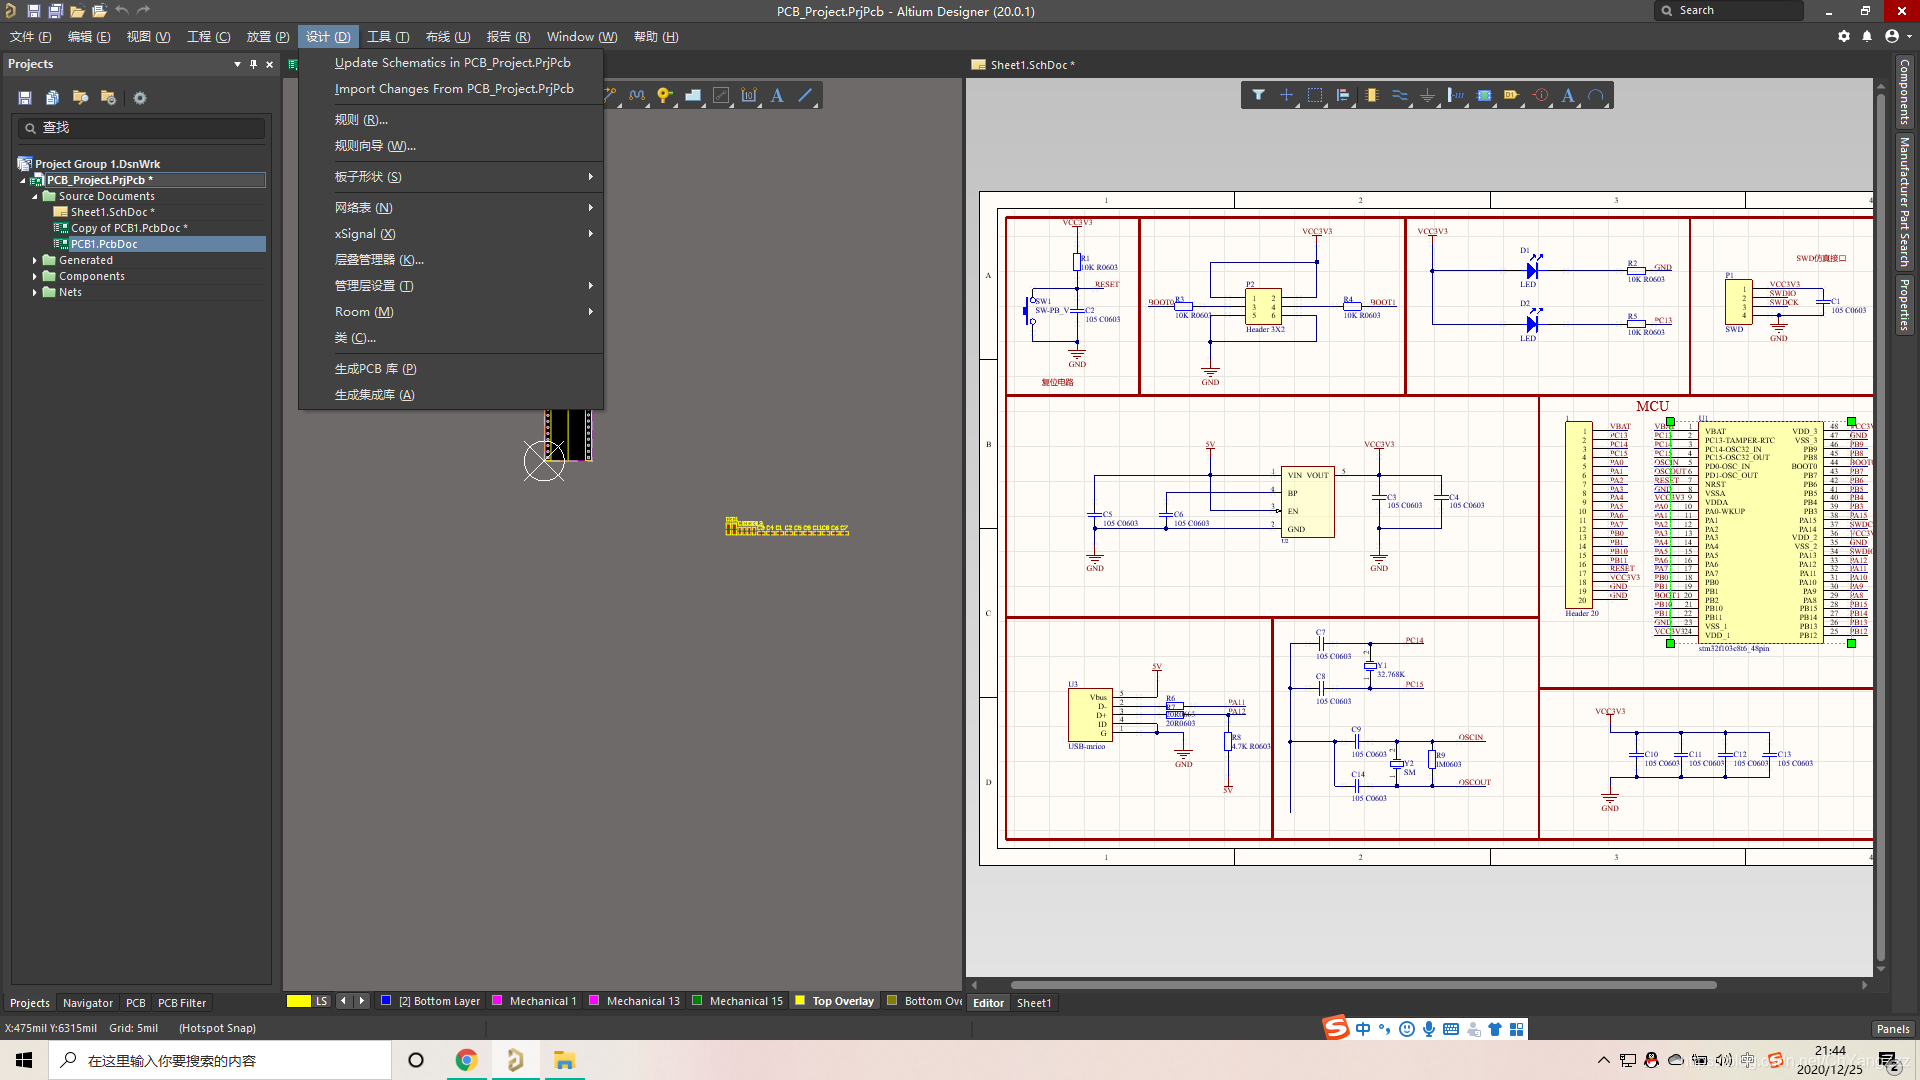This screenshot has width=1920, height=1080.
Task: Click the Place Wire tool icon
Action: (x=1400, y=95)
